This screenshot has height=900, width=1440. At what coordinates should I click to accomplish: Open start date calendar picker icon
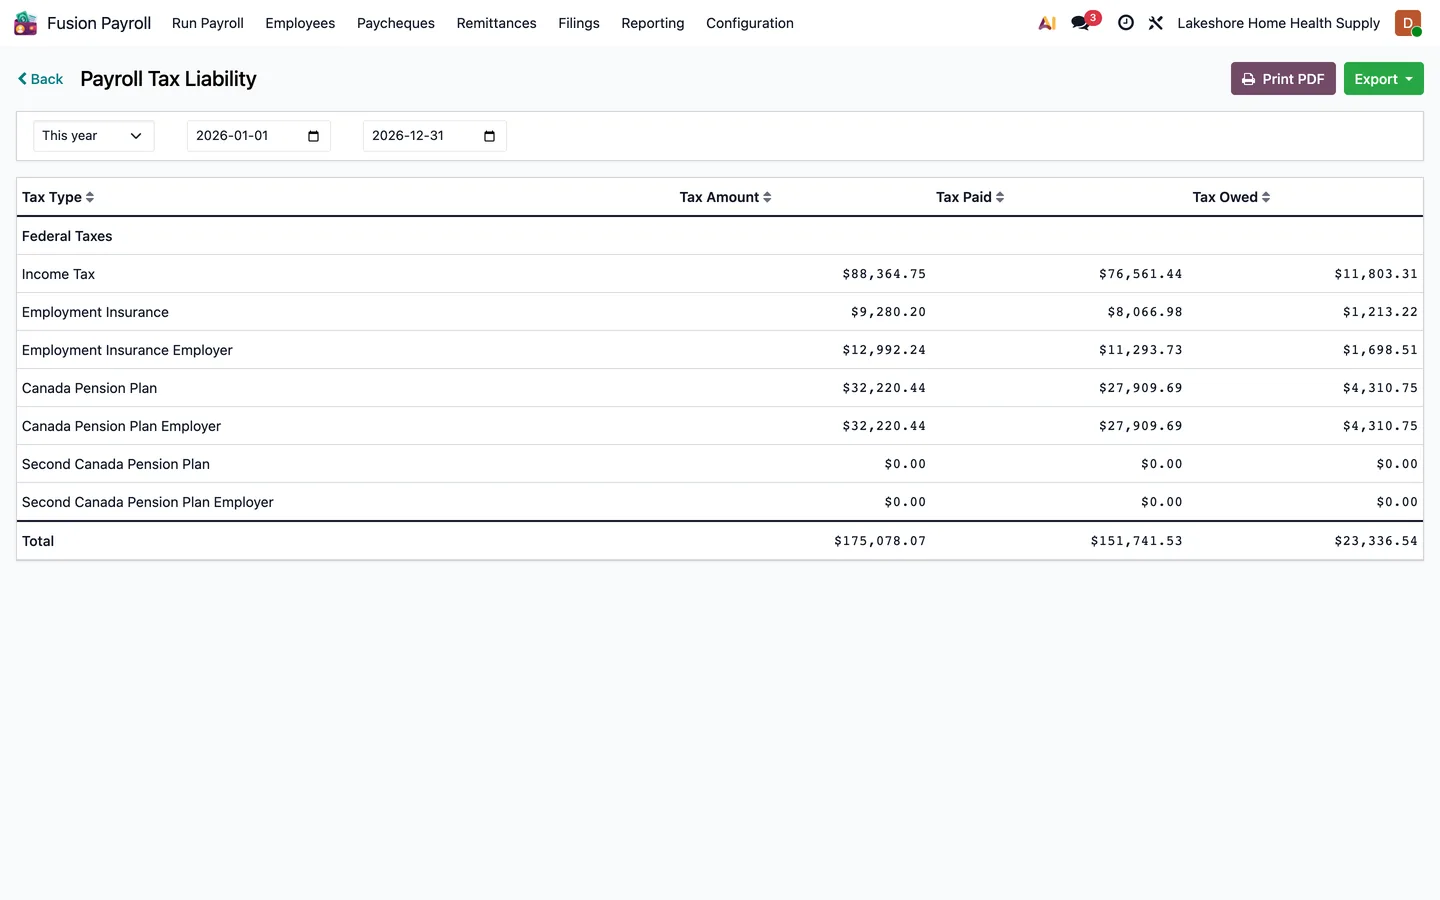[313, 136]
